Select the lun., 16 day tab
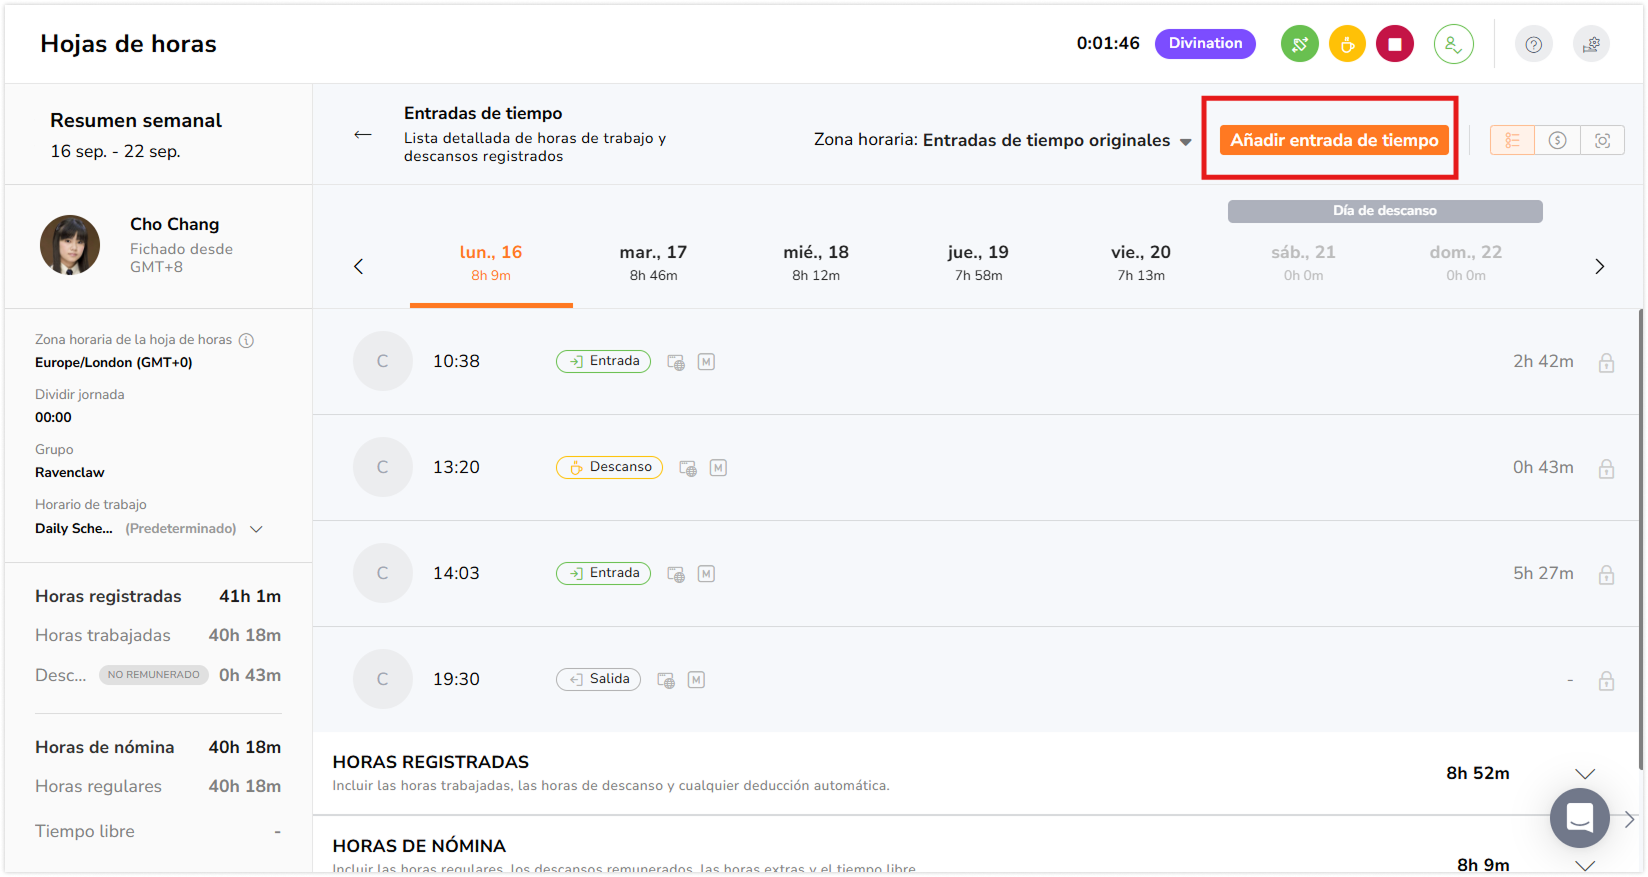Viewport: 1648px width, 877px height. tap(491, 263)
